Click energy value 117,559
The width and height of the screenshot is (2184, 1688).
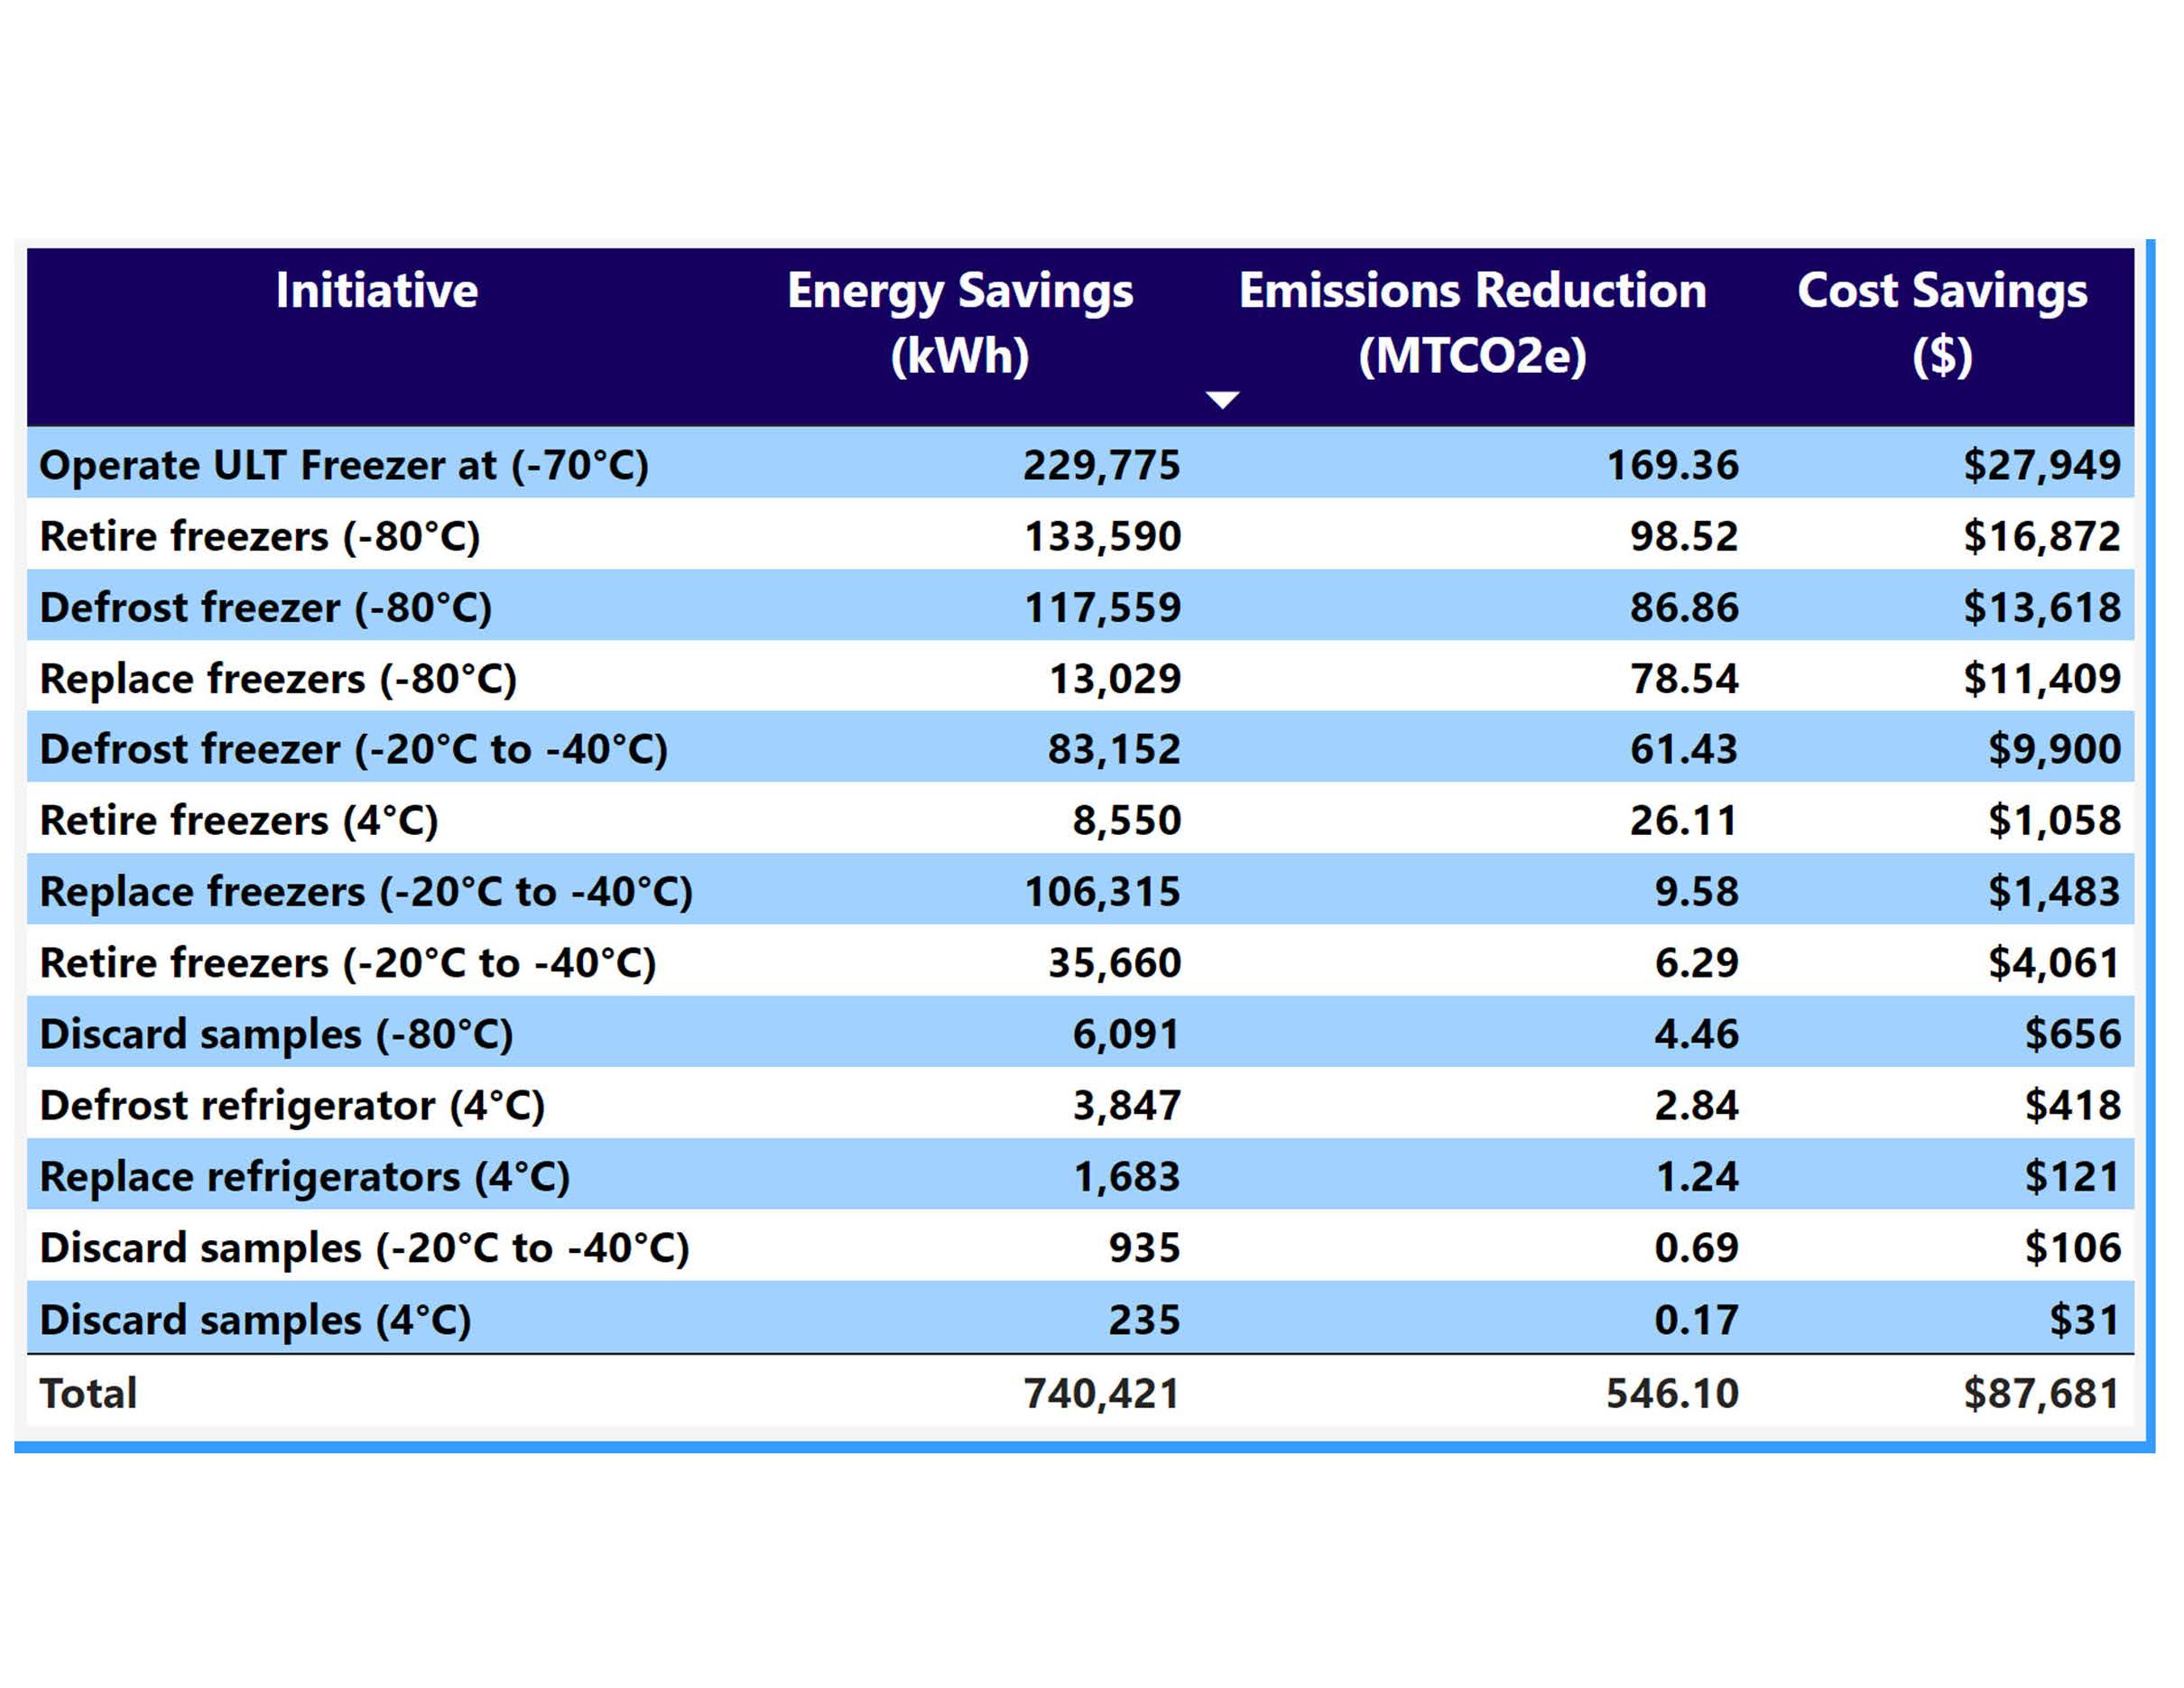[1102, 608]
